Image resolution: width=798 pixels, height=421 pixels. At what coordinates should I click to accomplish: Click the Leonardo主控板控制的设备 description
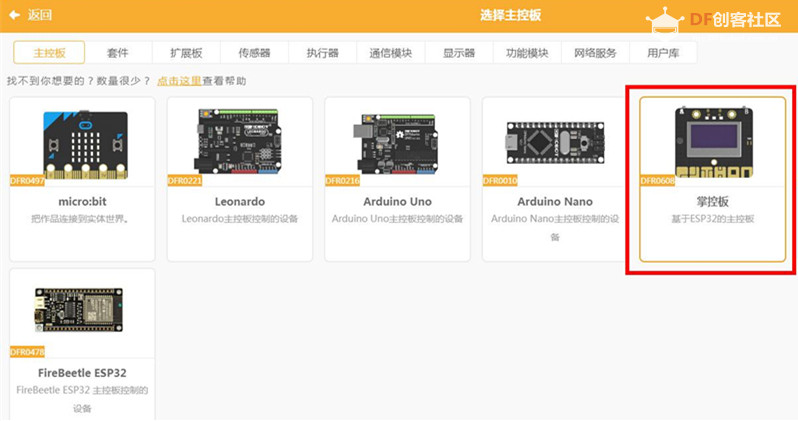pyautogui.click(x=240, y=219)
